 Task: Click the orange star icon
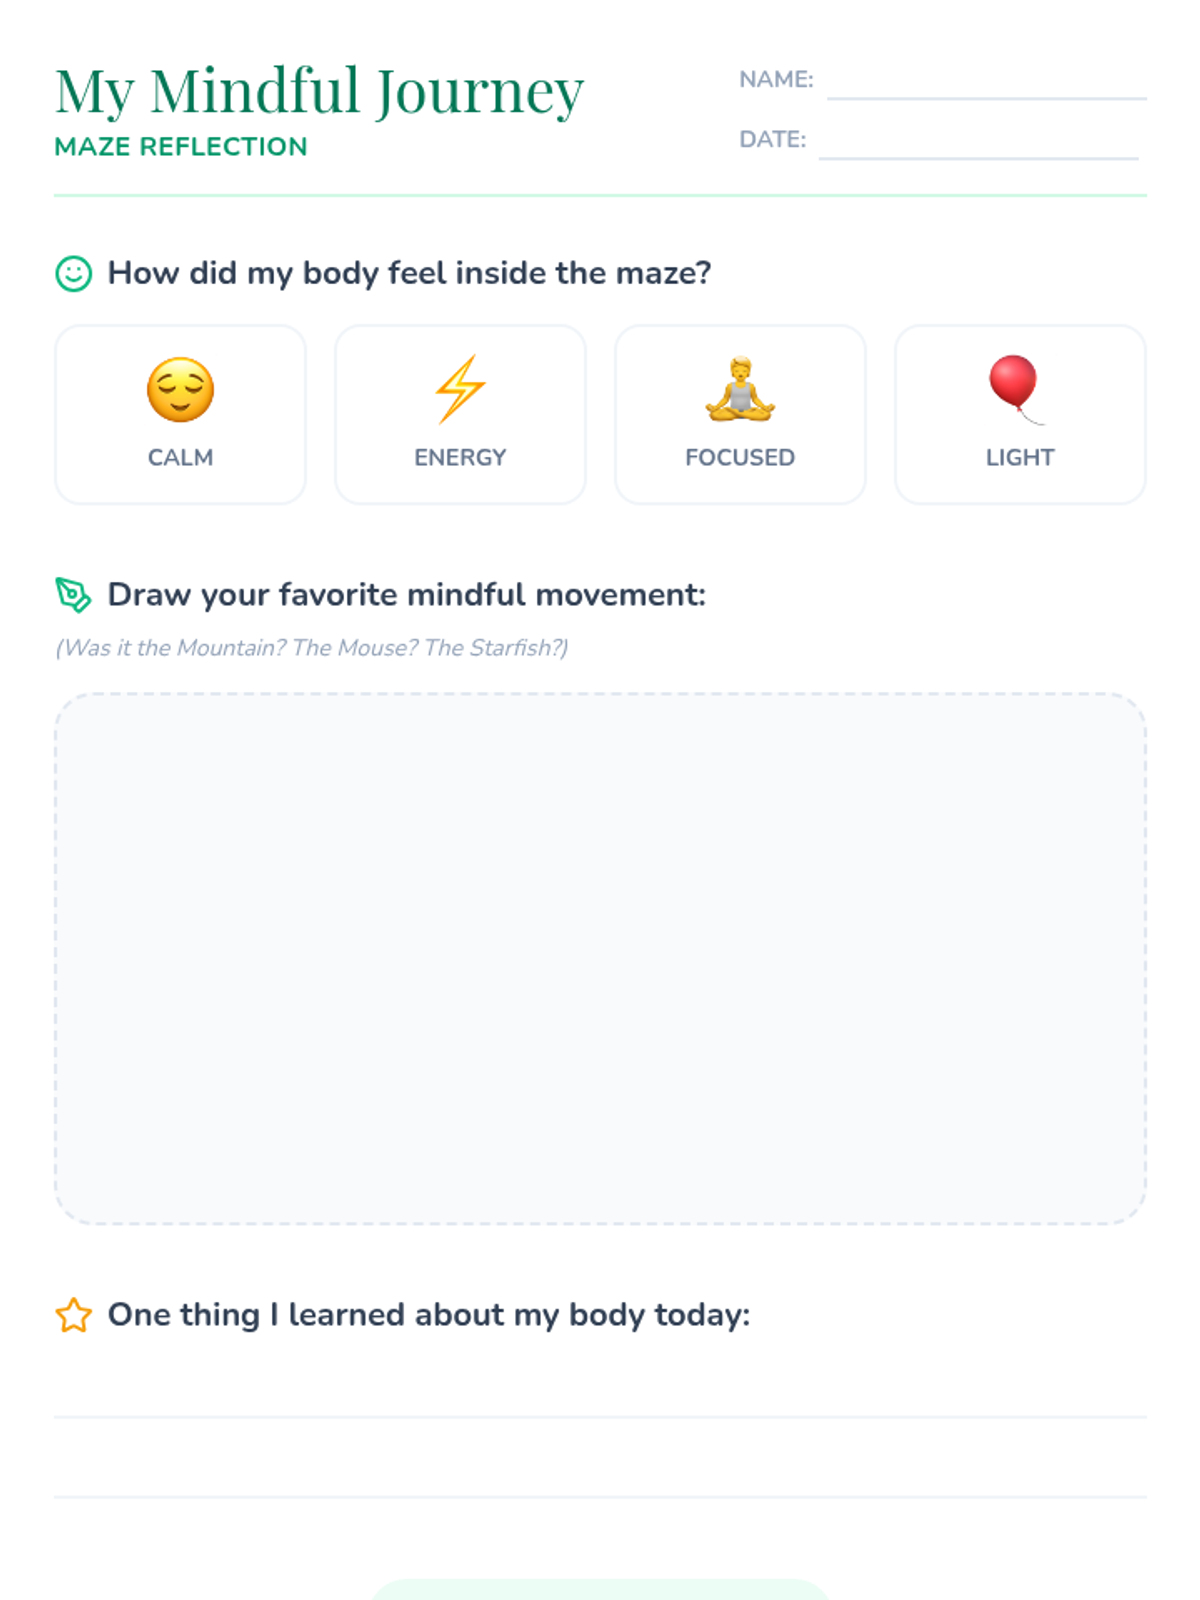73,1315
